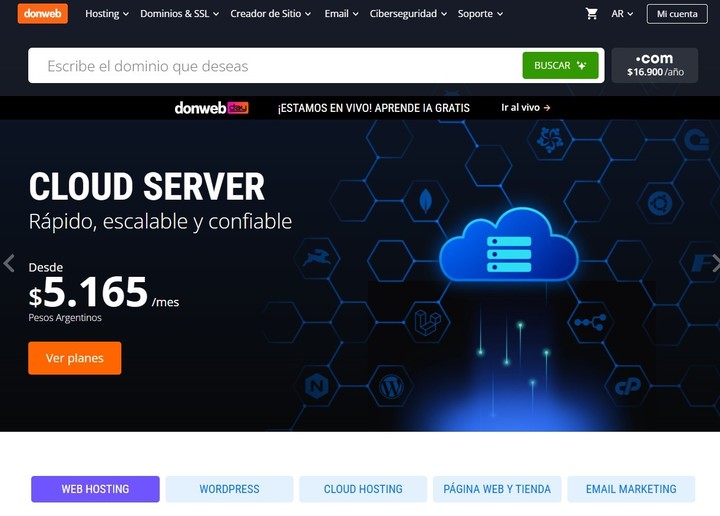
Task: Click the Mi cuenta button
Action: coord(677,14)
